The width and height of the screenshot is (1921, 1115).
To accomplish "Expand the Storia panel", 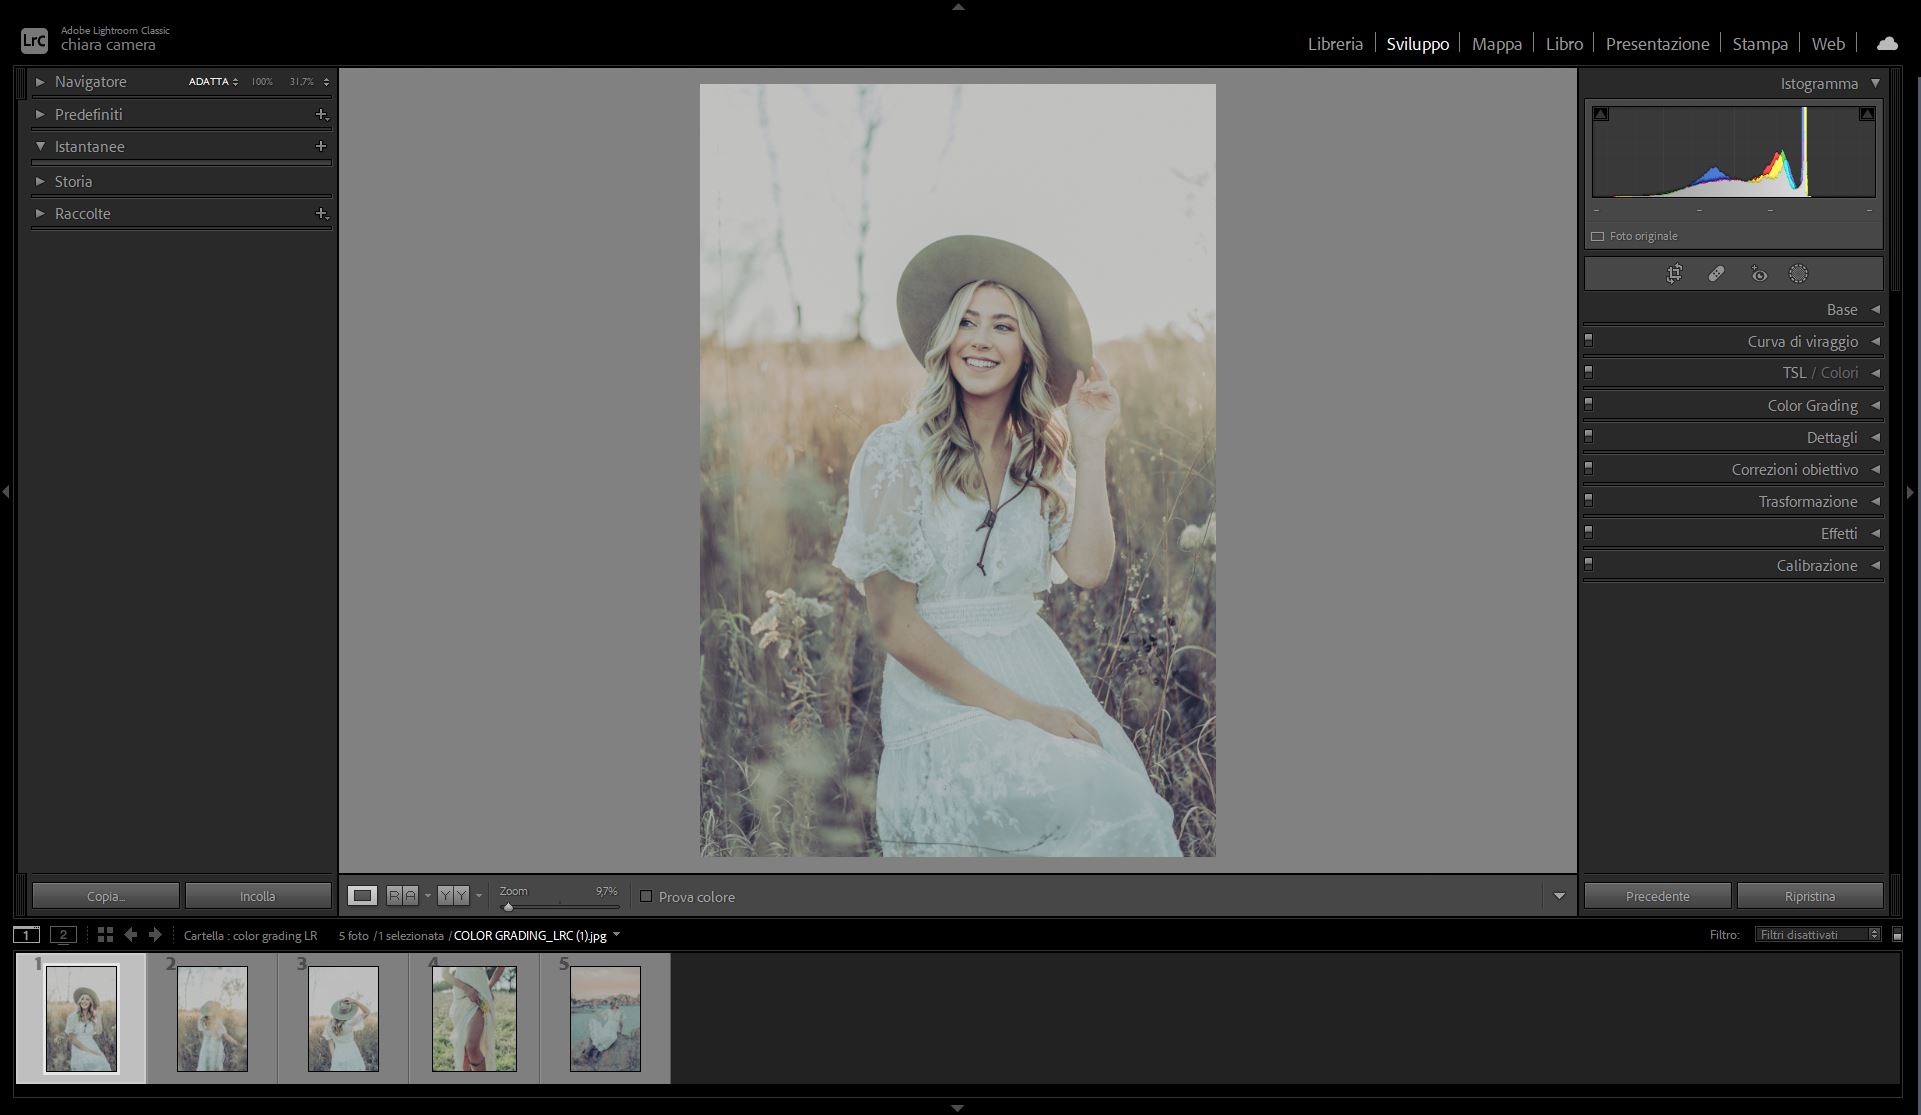I will (73, 182).
